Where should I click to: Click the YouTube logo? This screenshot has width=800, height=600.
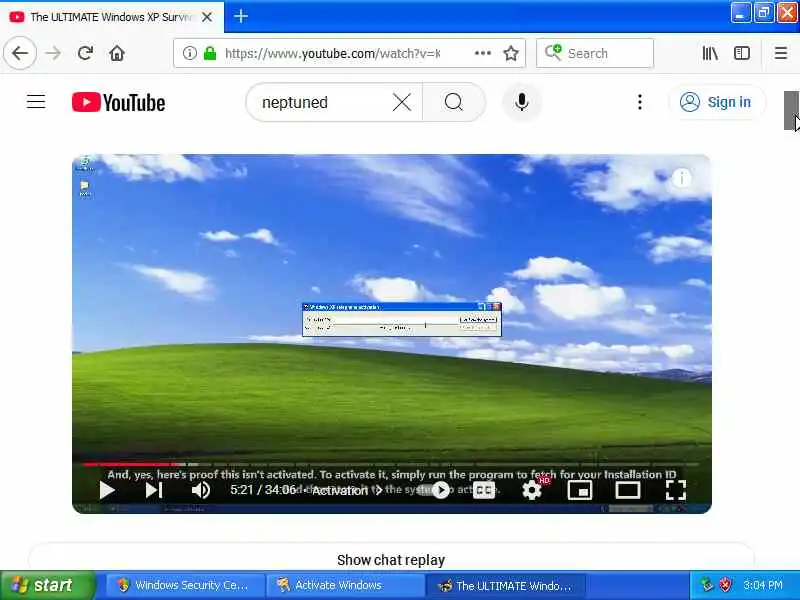[x=118, y=102]
